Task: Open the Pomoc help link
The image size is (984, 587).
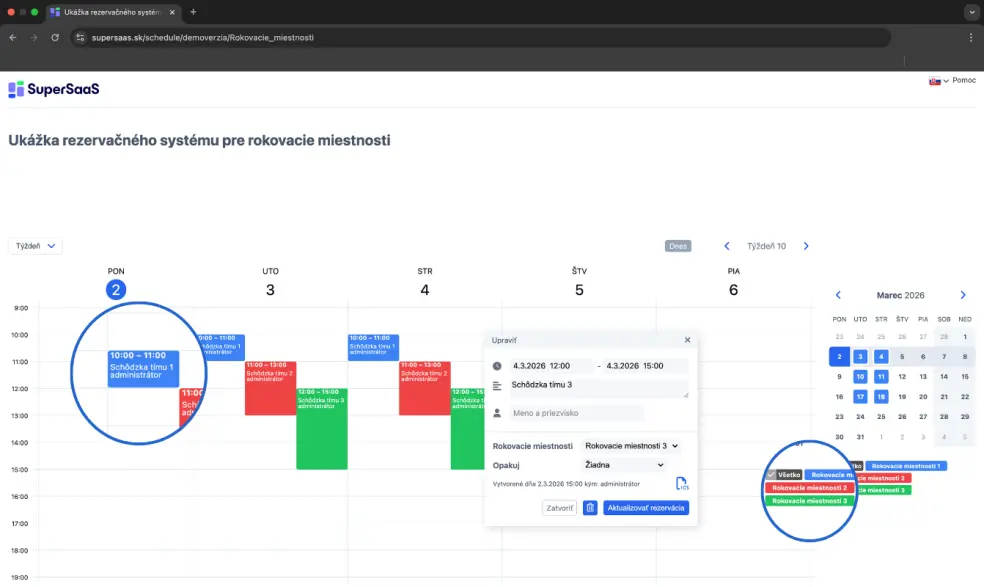Action: tap(964, 80)
